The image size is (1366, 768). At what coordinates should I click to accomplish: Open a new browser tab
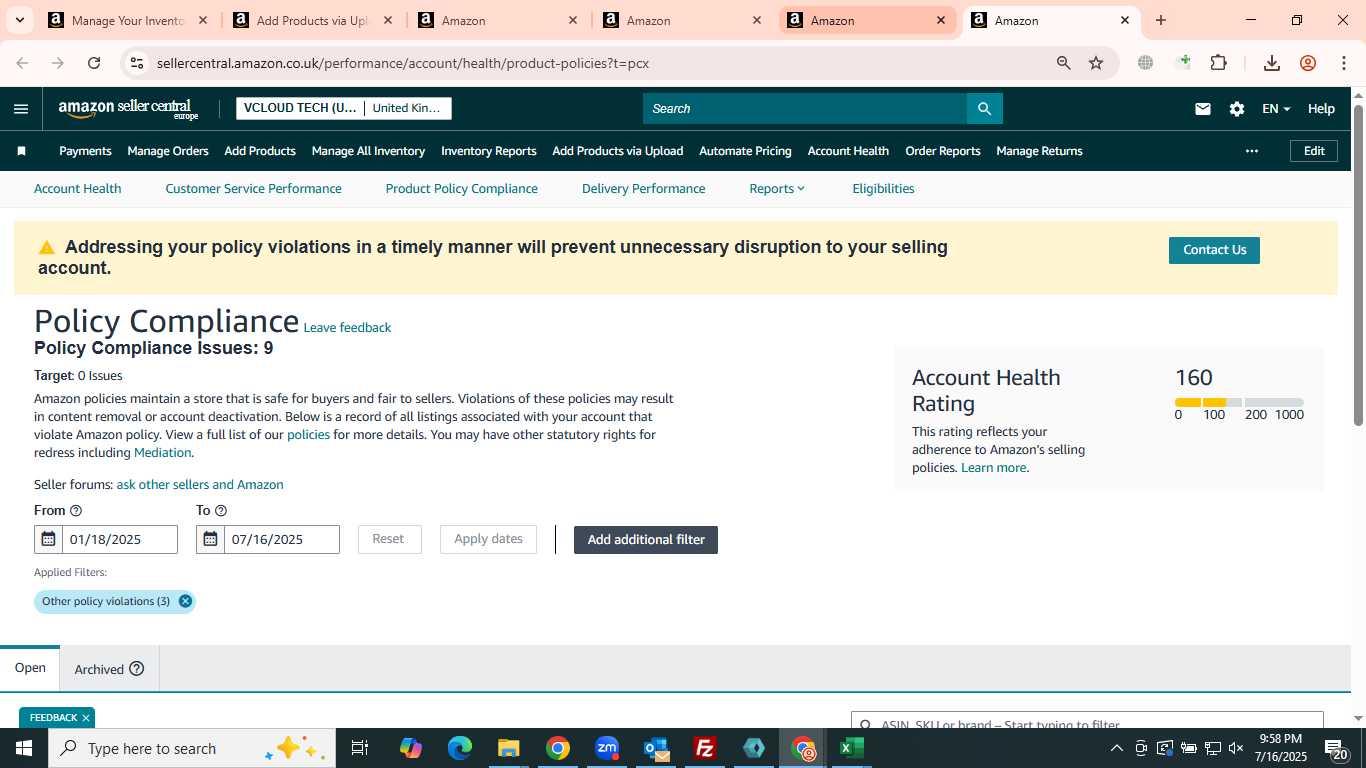point(1161,20)
